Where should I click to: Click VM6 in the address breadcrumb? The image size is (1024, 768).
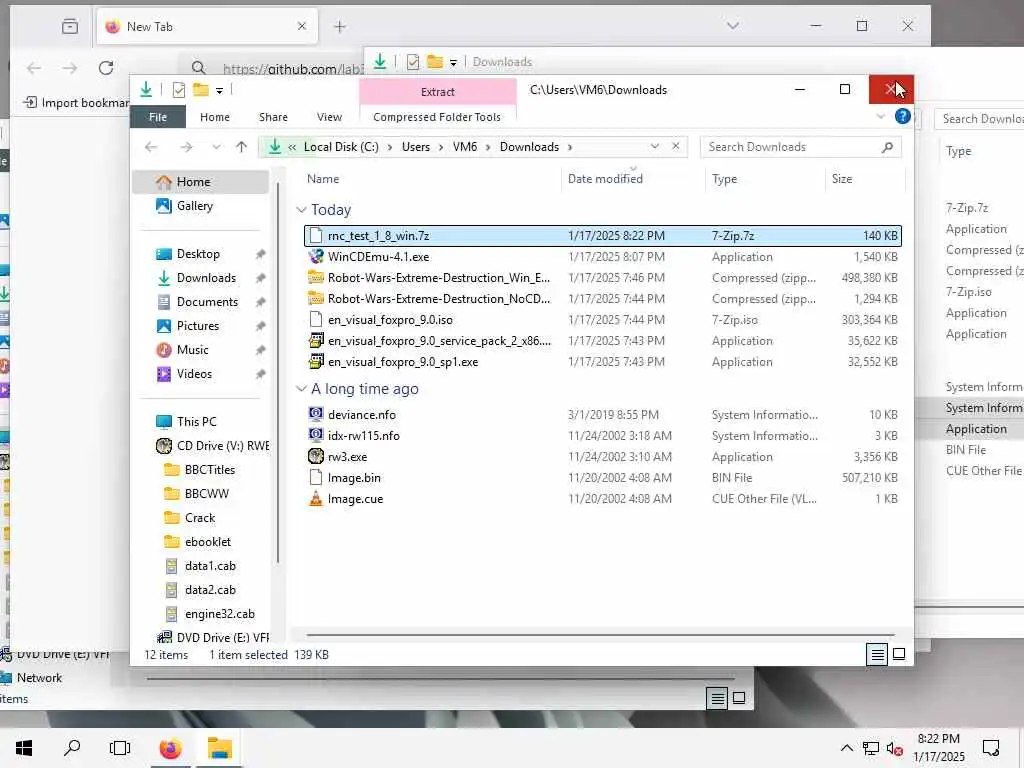pyautogui.click(x=465, y=147)
